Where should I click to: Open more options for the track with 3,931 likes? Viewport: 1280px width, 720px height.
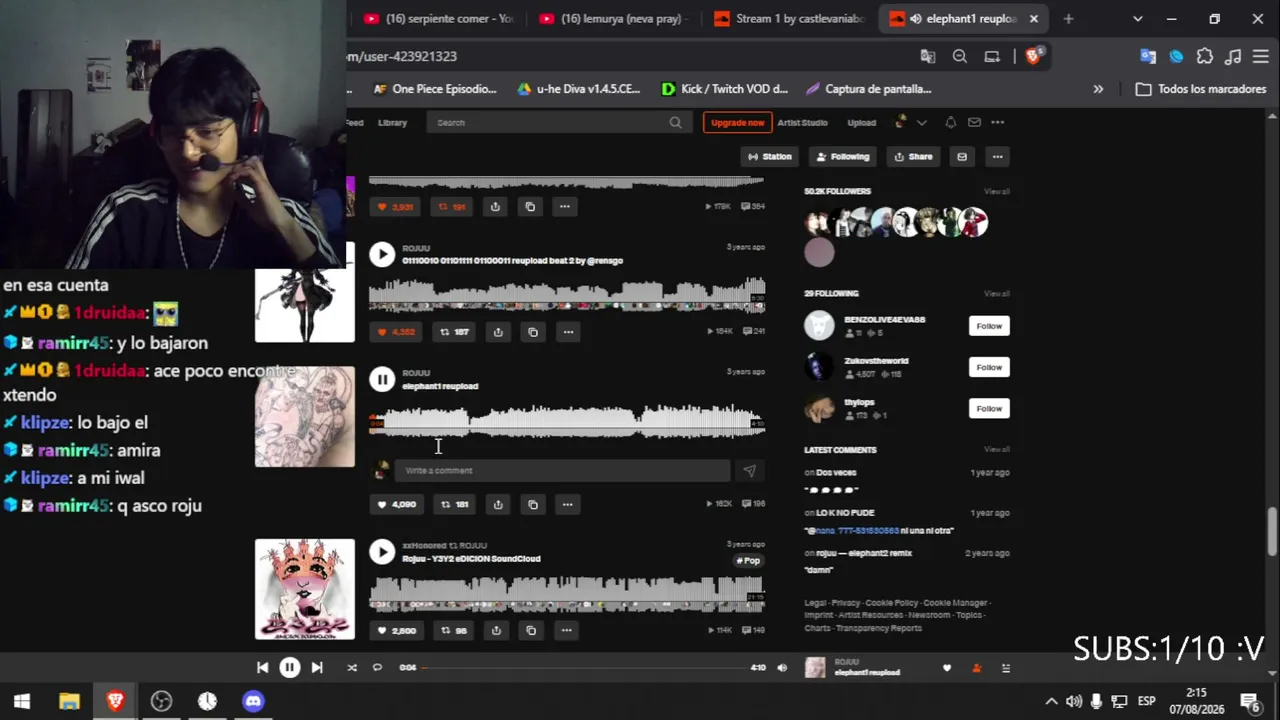(565, 207)
